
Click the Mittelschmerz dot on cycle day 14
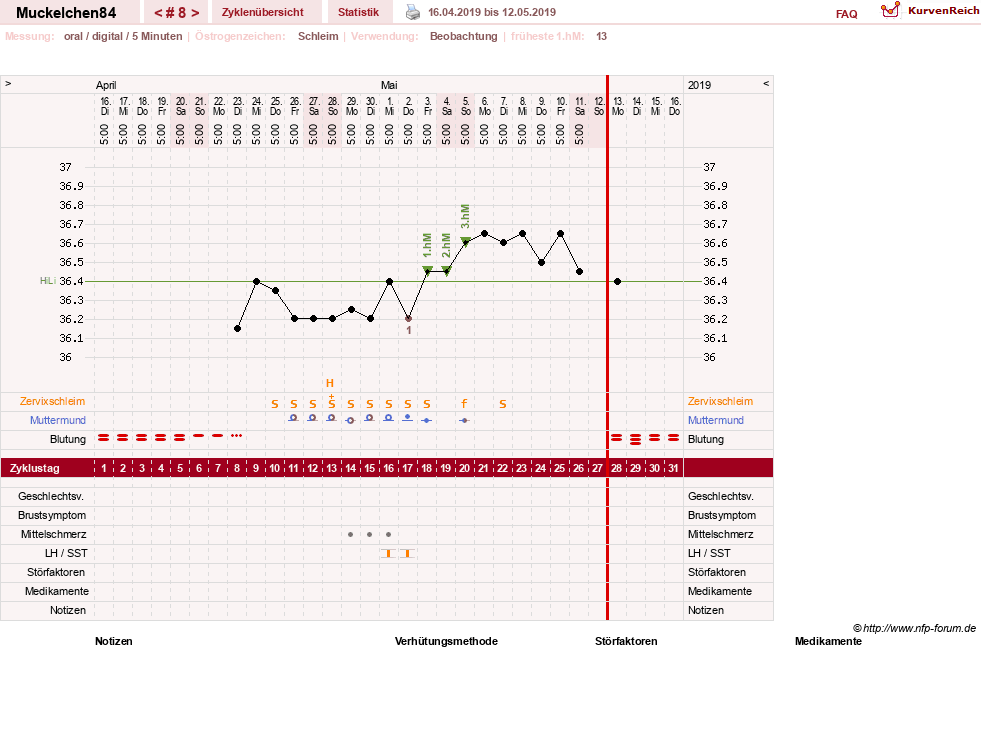point(350,535)
